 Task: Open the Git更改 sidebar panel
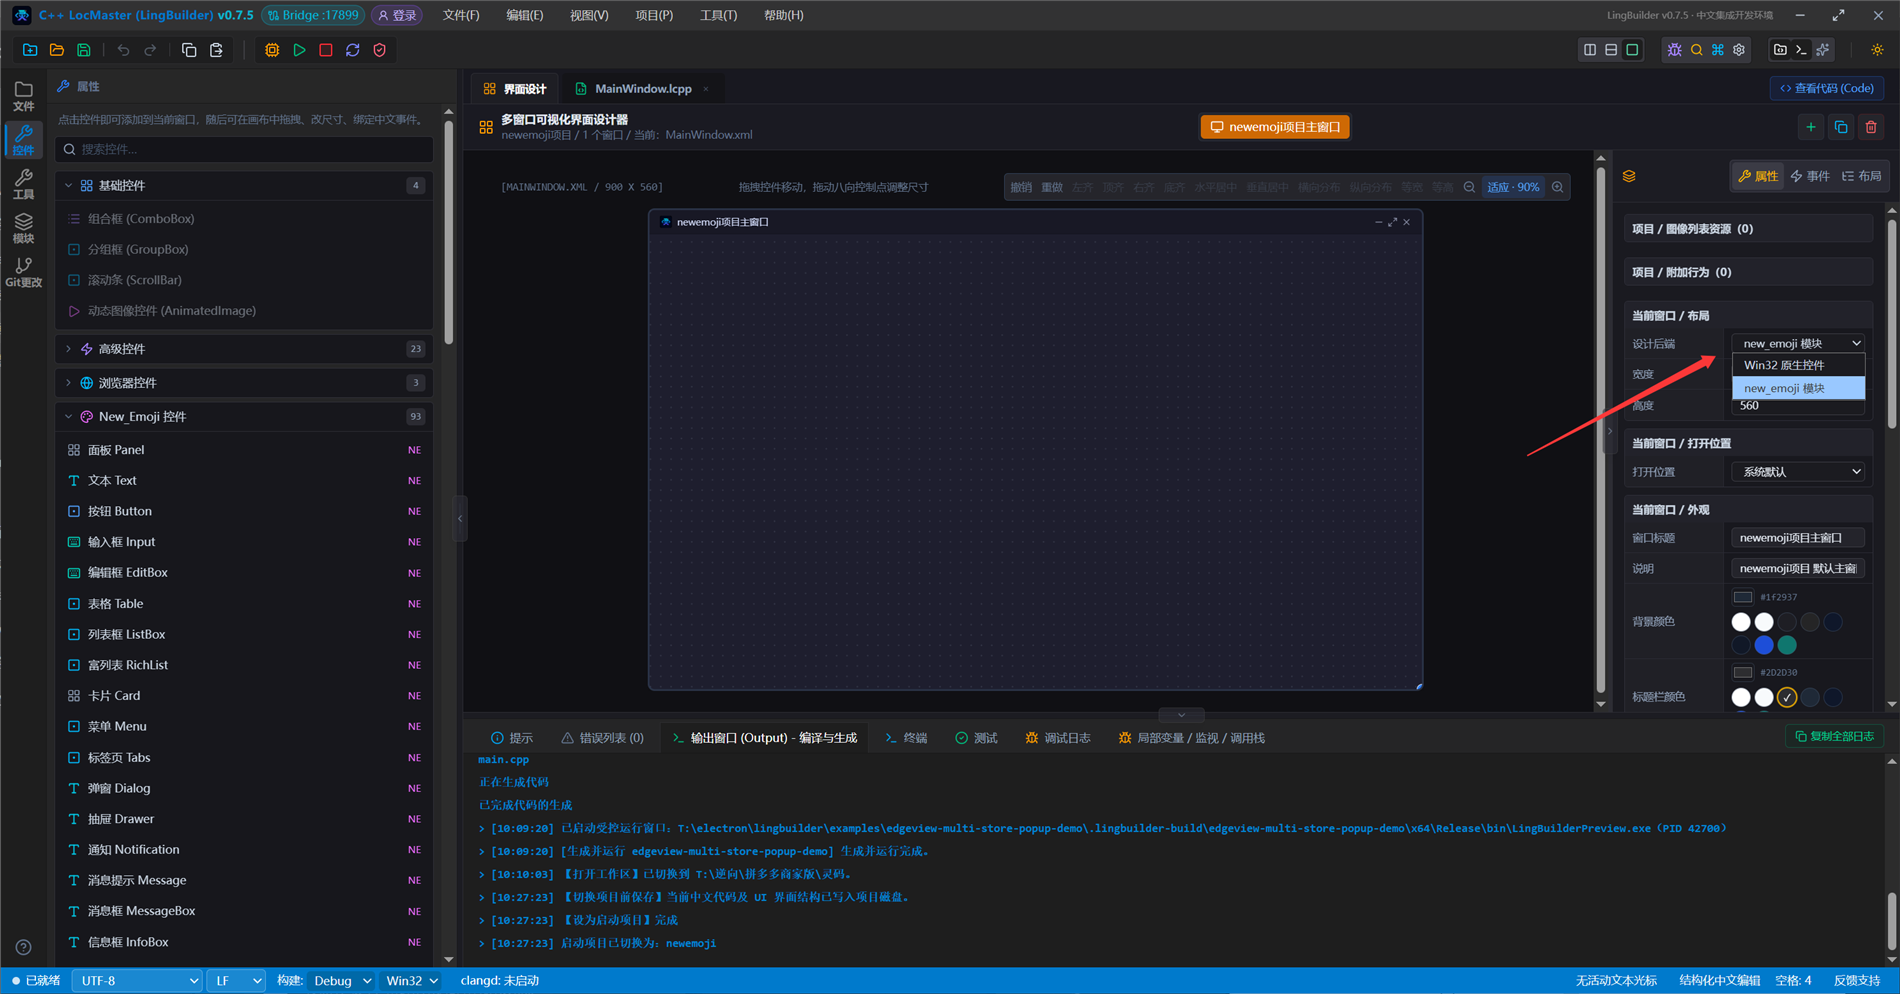click(x=23, y=272)
